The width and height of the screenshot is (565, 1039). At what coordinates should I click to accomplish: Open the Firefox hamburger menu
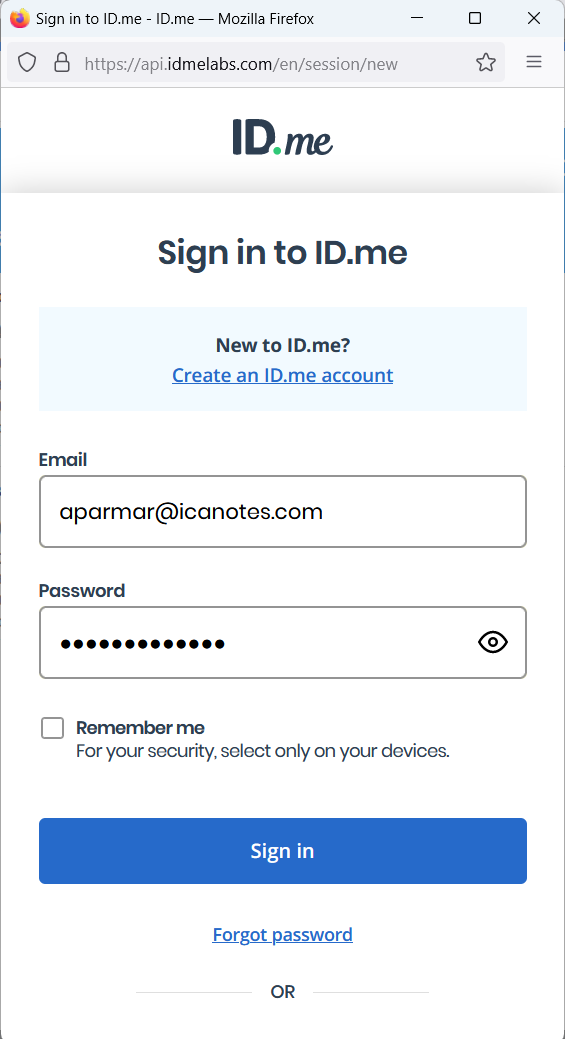[x=534, y=62]
